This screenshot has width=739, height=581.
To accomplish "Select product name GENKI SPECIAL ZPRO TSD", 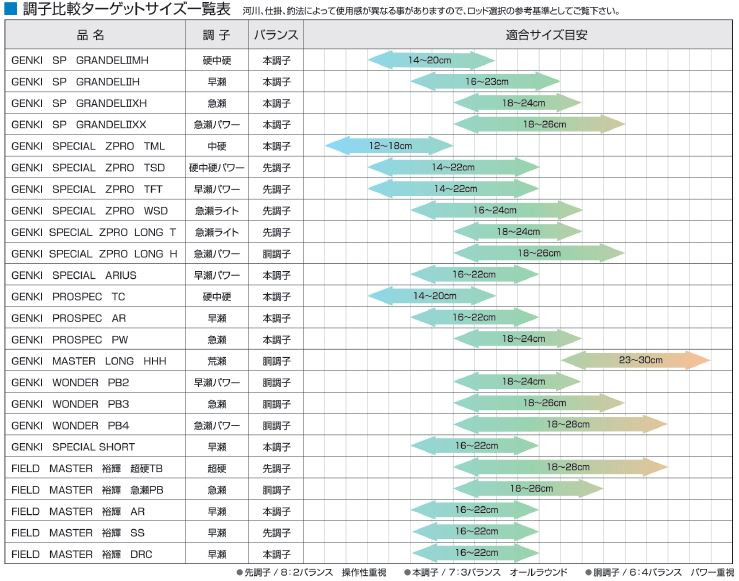I will click(x=88, y=168).
